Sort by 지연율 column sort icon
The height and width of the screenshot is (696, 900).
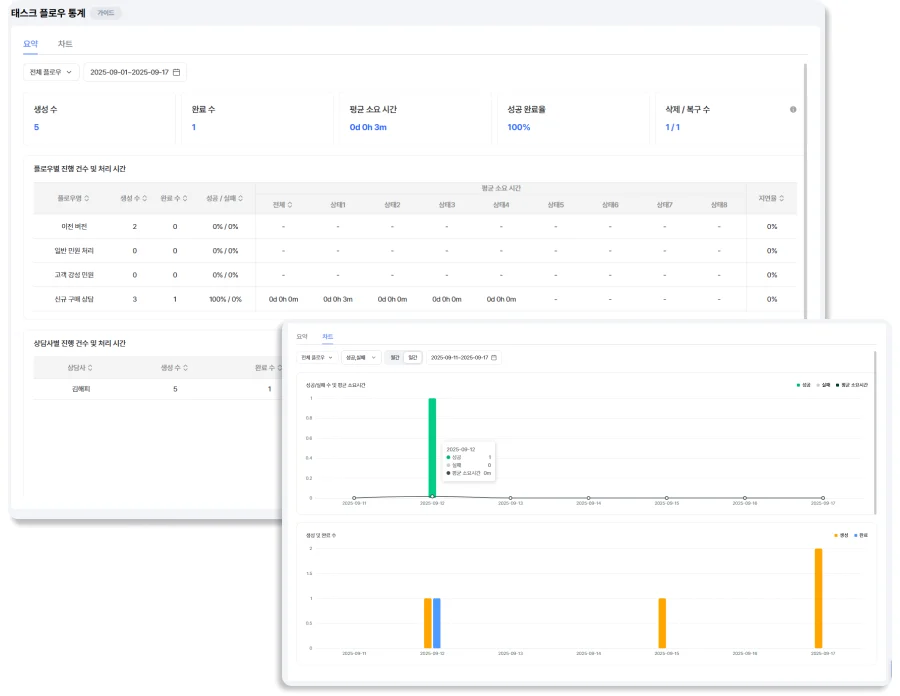(x=783, y=198)
